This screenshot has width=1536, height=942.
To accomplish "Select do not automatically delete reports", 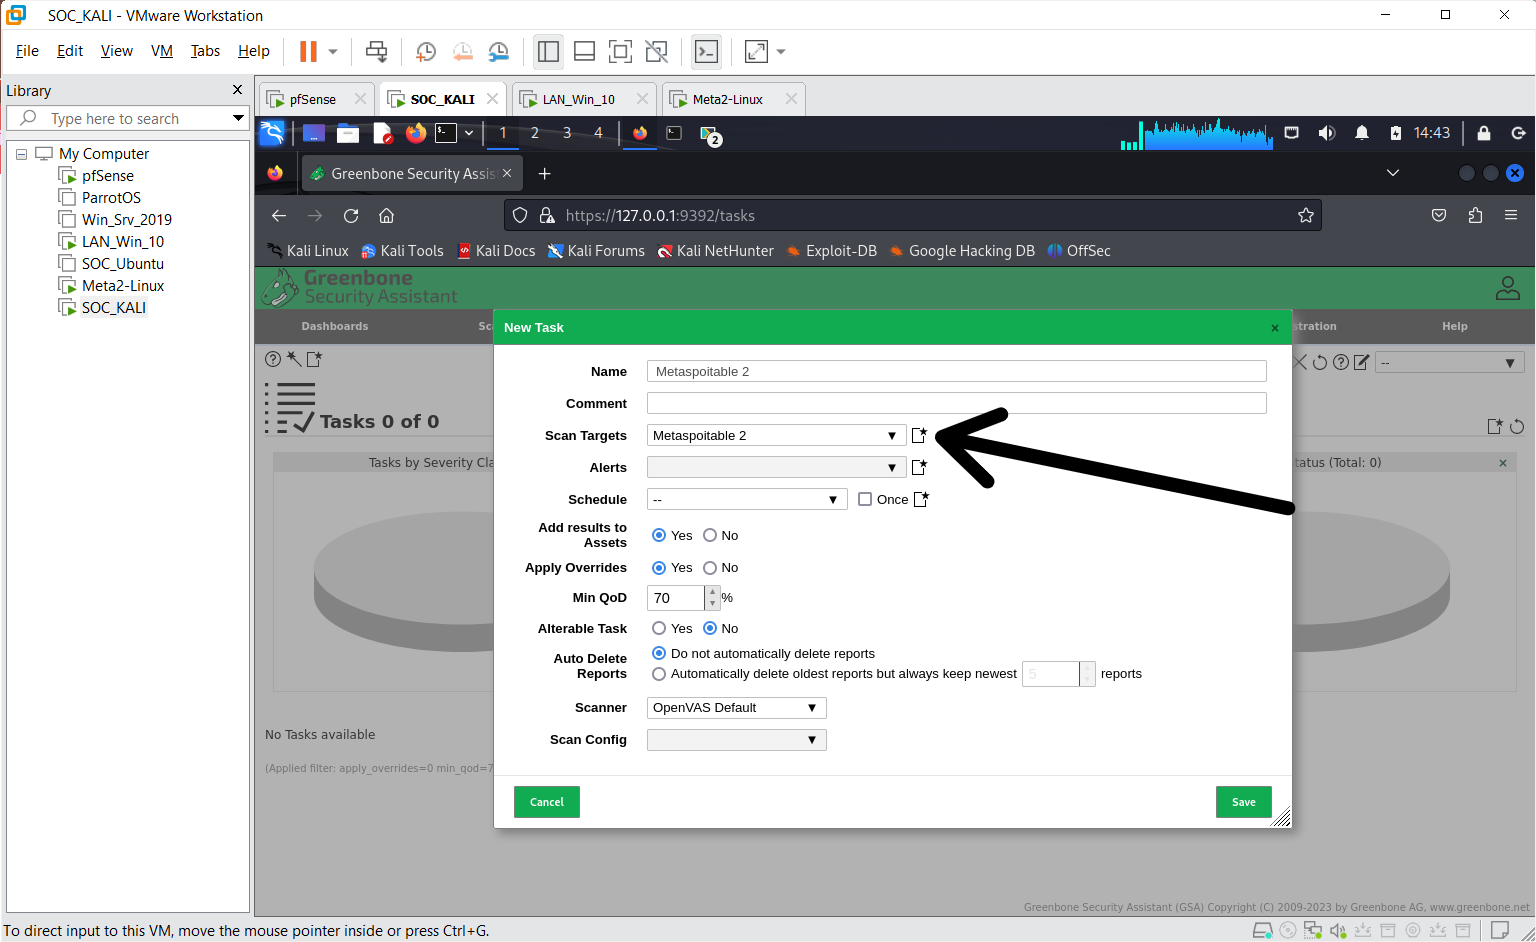I will click(659, 653).
